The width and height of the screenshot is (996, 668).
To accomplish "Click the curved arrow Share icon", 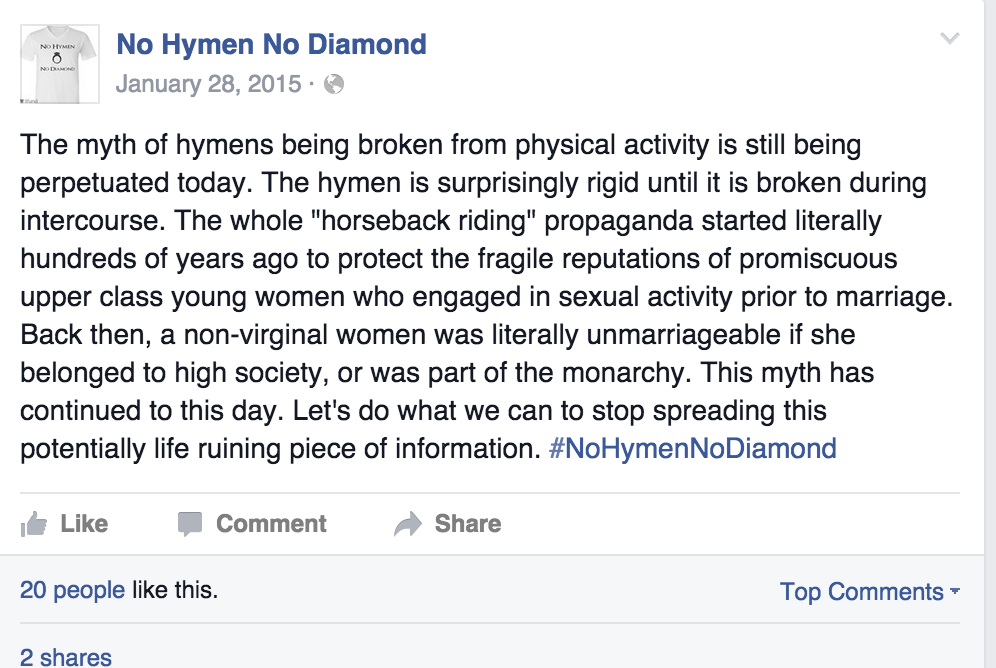I will coord(408,524).
